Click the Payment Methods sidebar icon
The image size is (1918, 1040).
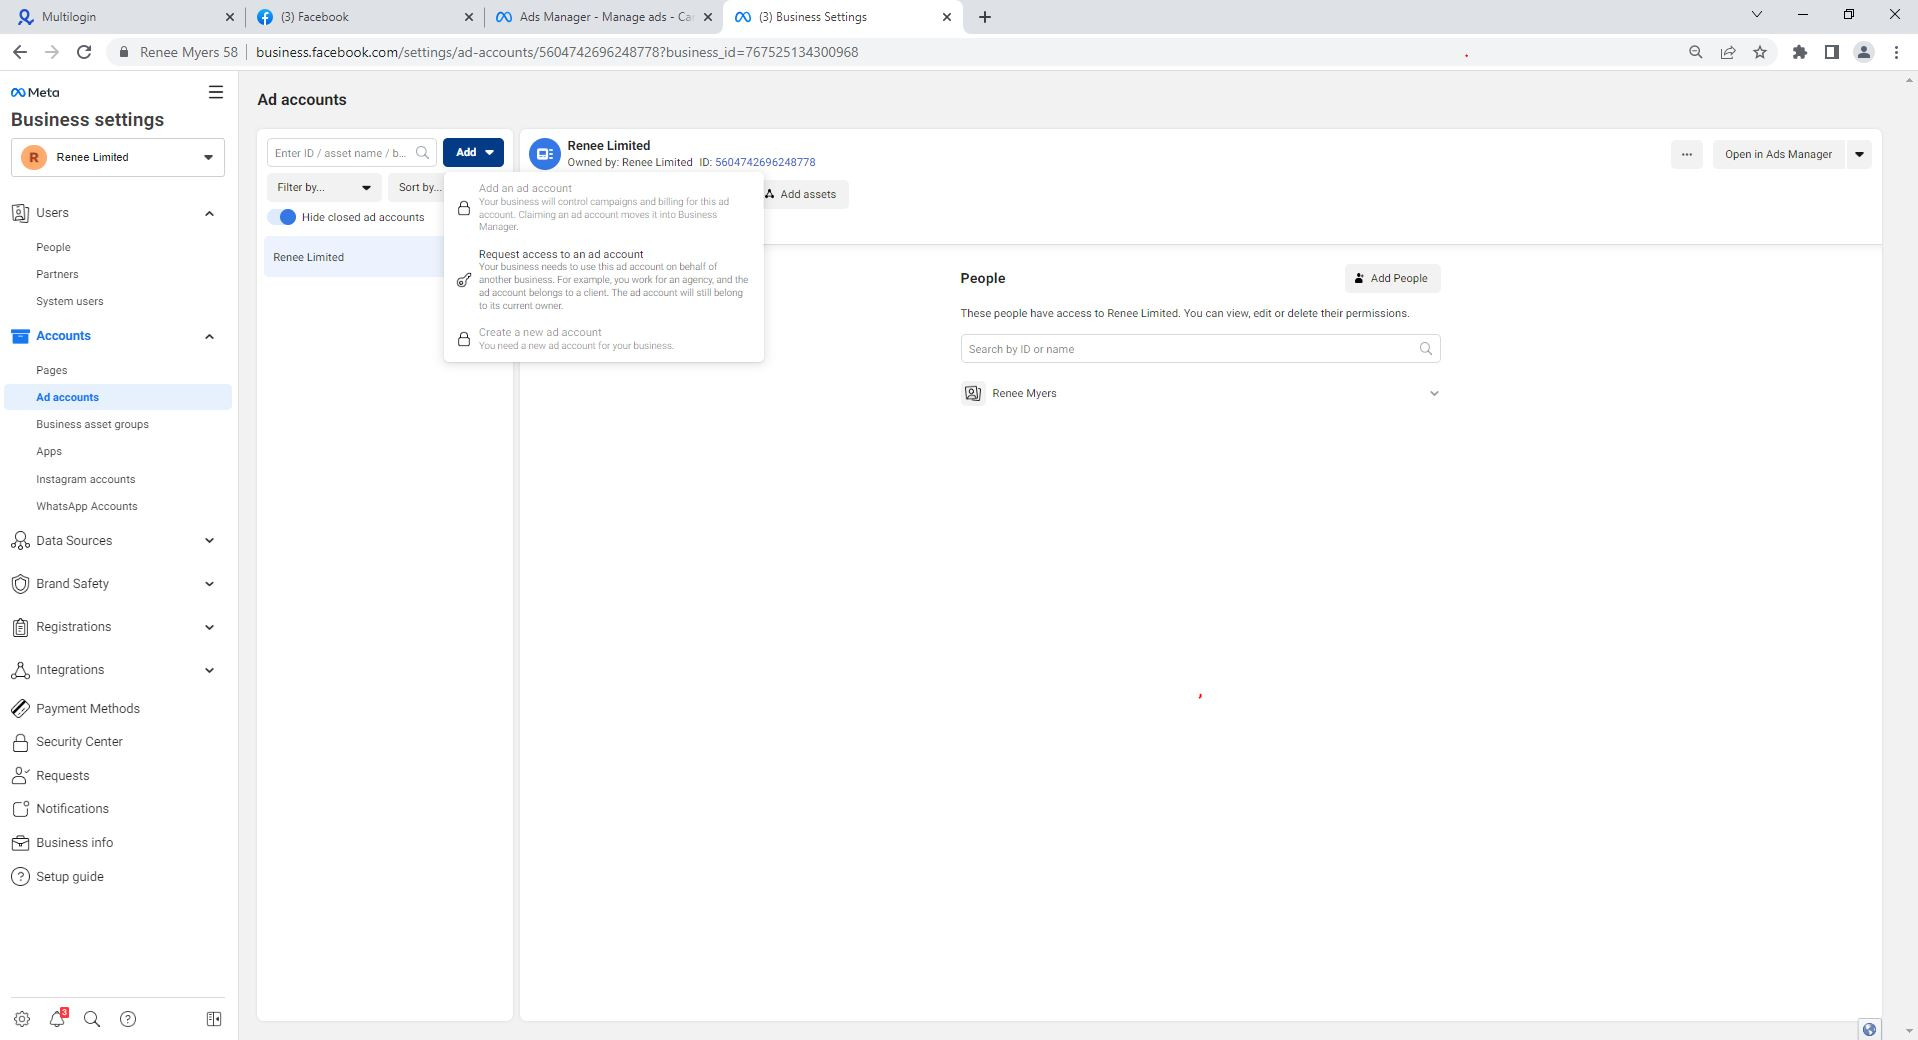tap(20, 708)
